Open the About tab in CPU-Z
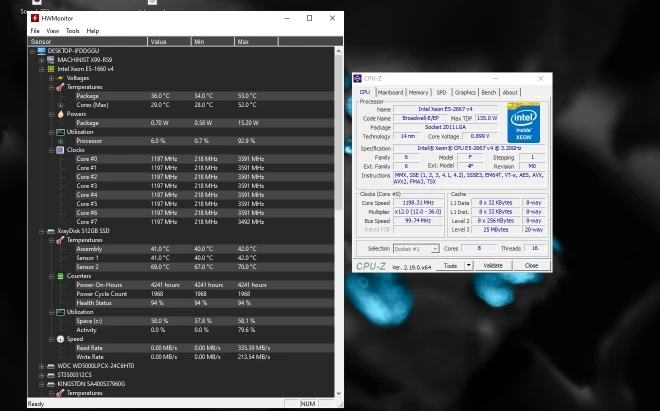Screen dimensions: 660x411 (510, 93)
